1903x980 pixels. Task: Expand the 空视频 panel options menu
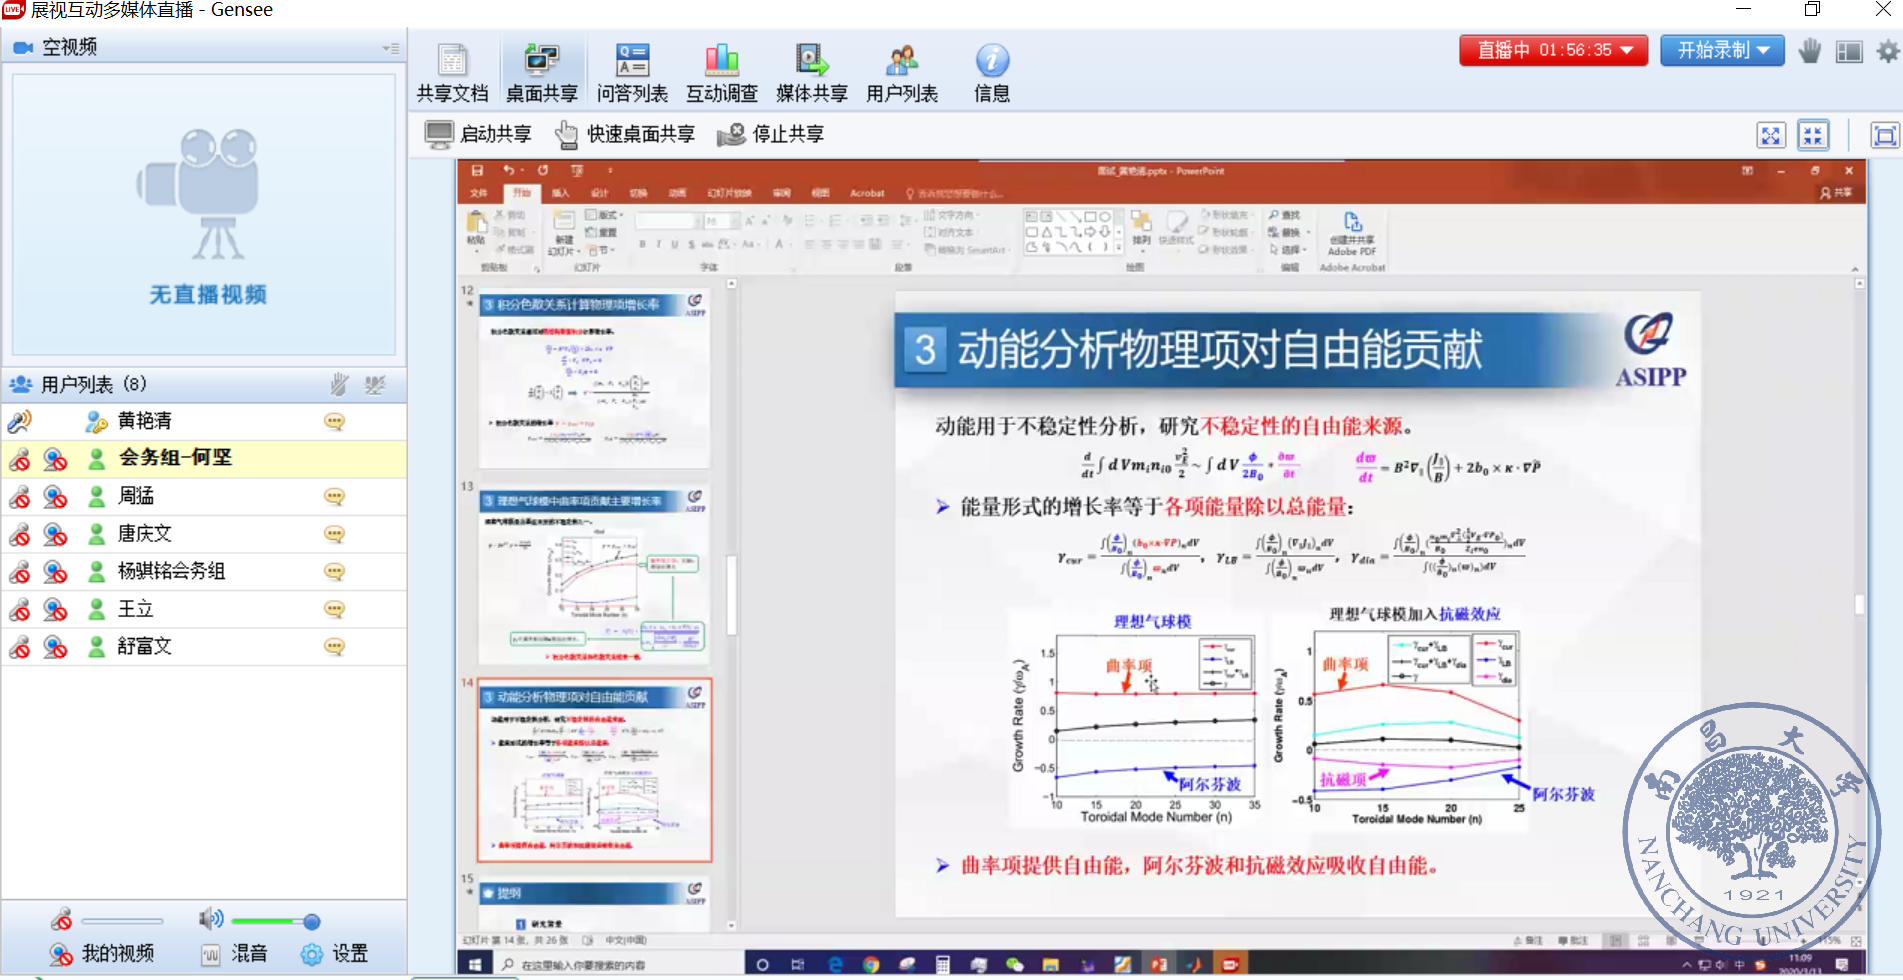[x=389, y=47]
